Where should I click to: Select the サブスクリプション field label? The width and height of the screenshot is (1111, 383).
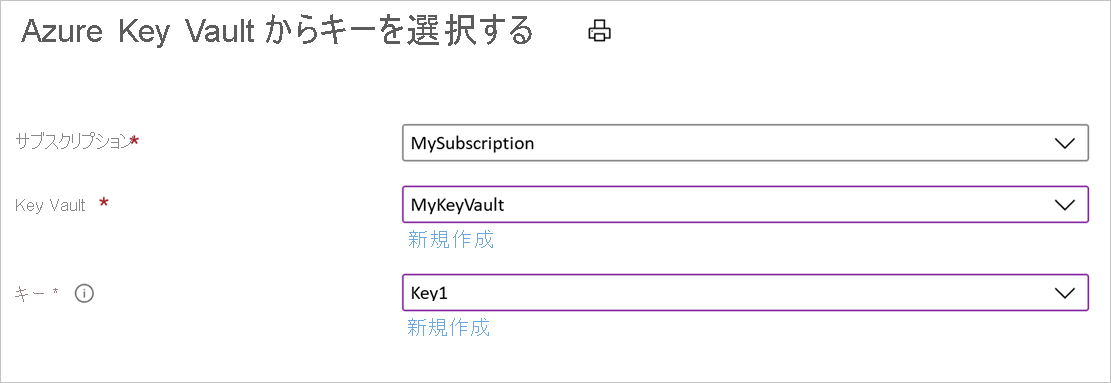point(73,142)
